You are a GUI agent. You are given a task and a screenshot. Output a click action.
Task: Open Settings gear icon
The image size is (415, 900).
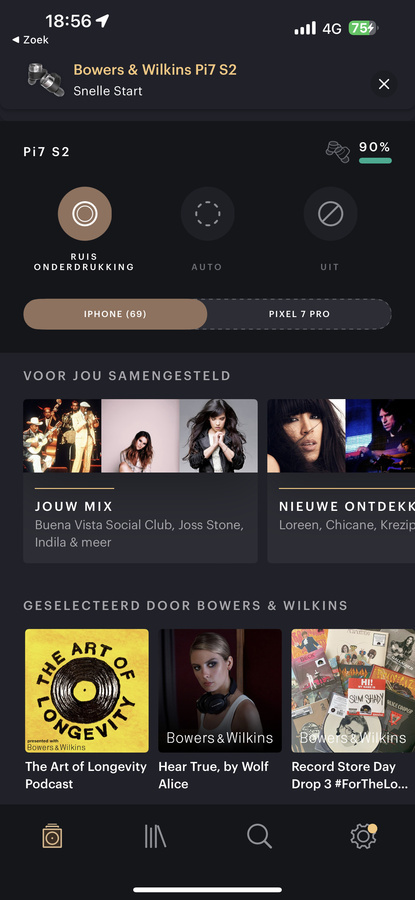pyautogui.click(x=363, y=837)
